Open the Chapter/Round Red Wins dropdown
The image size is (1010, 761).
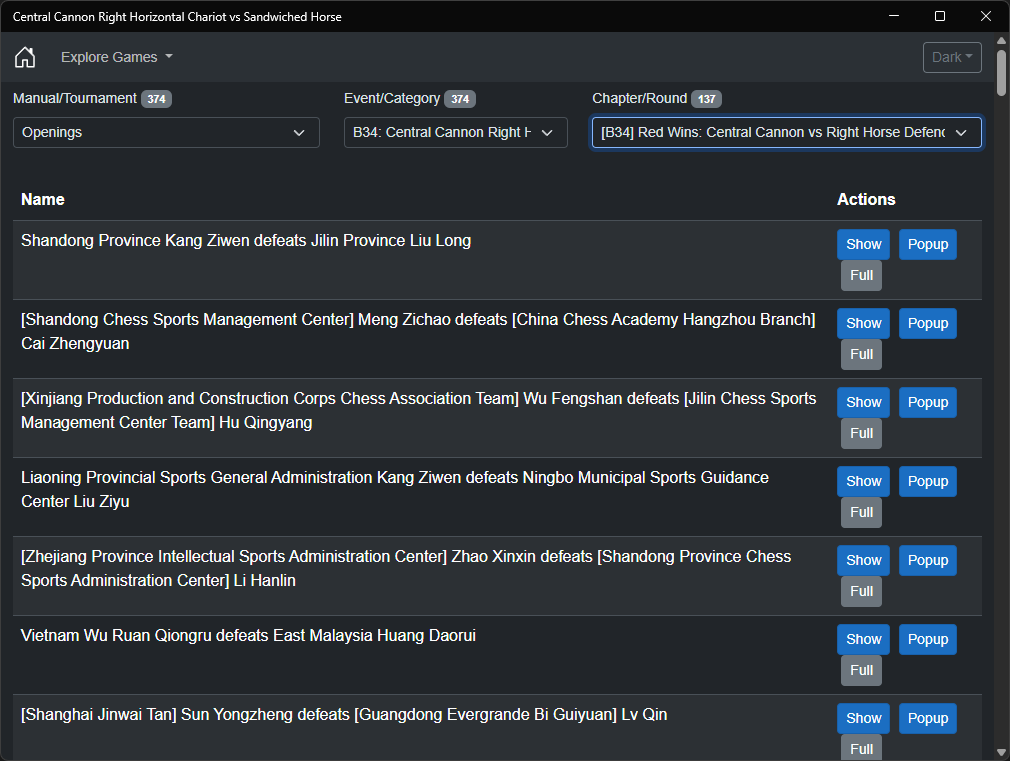click(x=786, y=132)
